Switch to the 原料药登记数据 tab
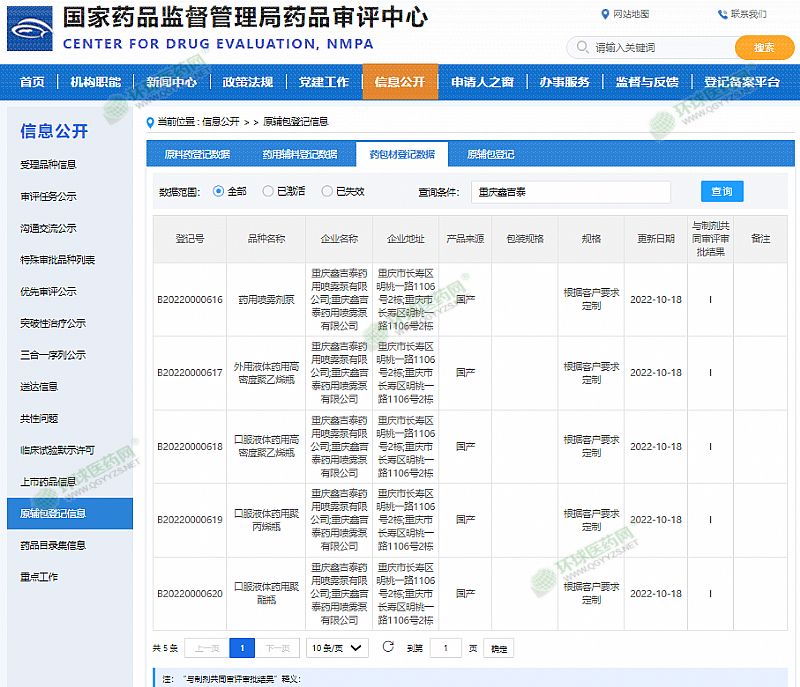This screenshot has width=800, height=687. pyautogui.click(x=197, y=154)
